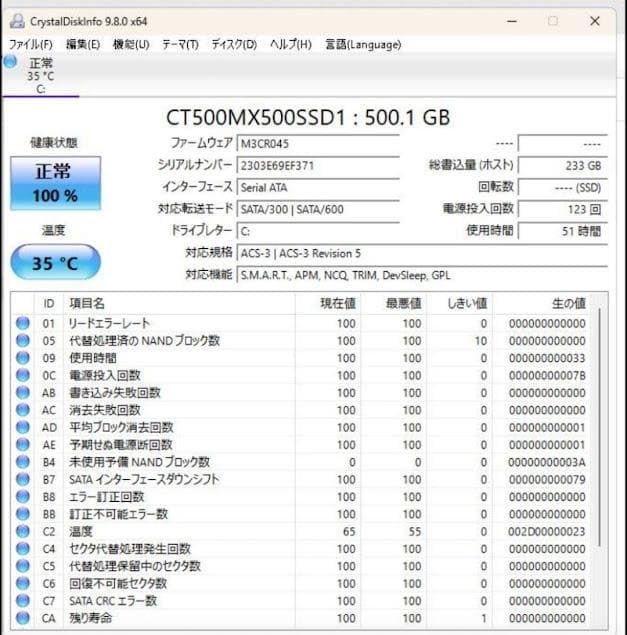The height and width of the screenshot is (635, 627).
Task: Click the standard field ACS-3 Revision 5
Action: pyautogui.click(x=422, y=254)
